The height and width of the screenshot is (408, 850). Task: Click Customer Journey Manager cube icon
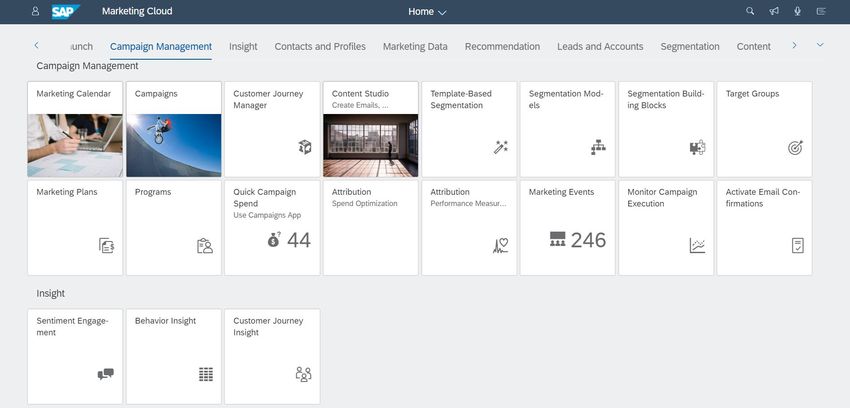305,147
